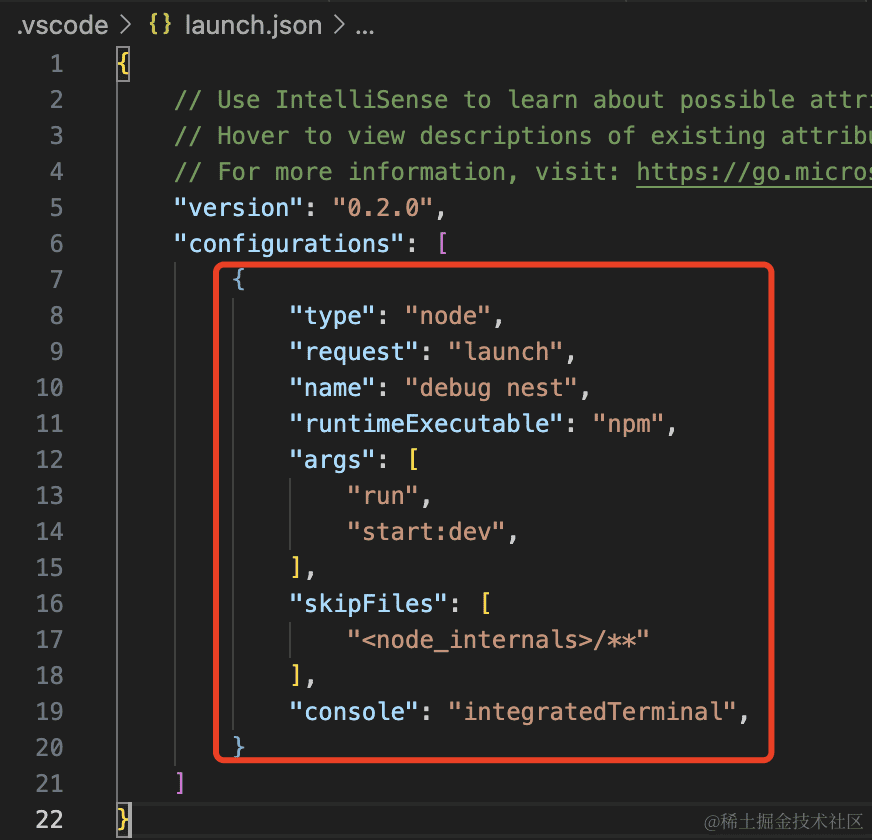Select line number 12 in gutter
Image resolution: width=872 pixels, height=840 pixels.
tap(49, 459)
